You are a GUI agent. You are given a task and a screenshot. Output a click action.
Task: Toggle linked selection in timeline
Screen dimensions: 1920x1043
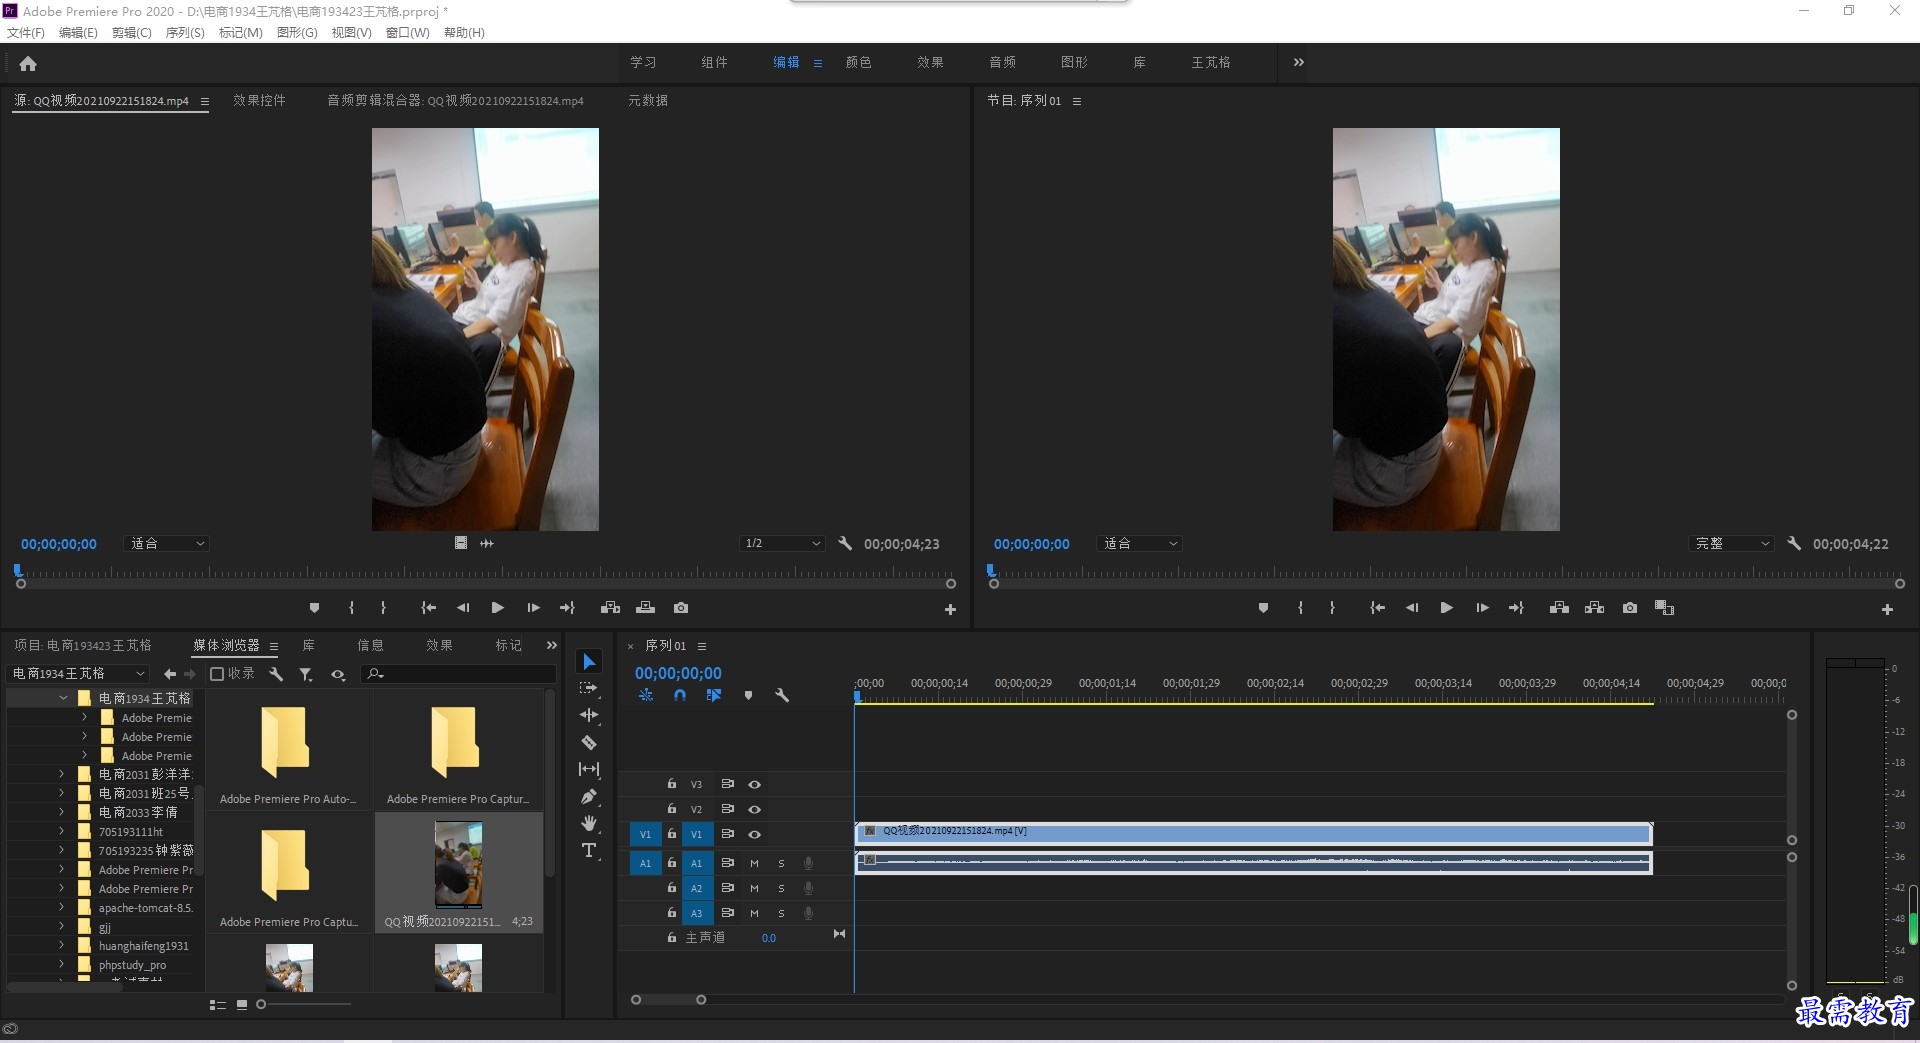(714, 695)
